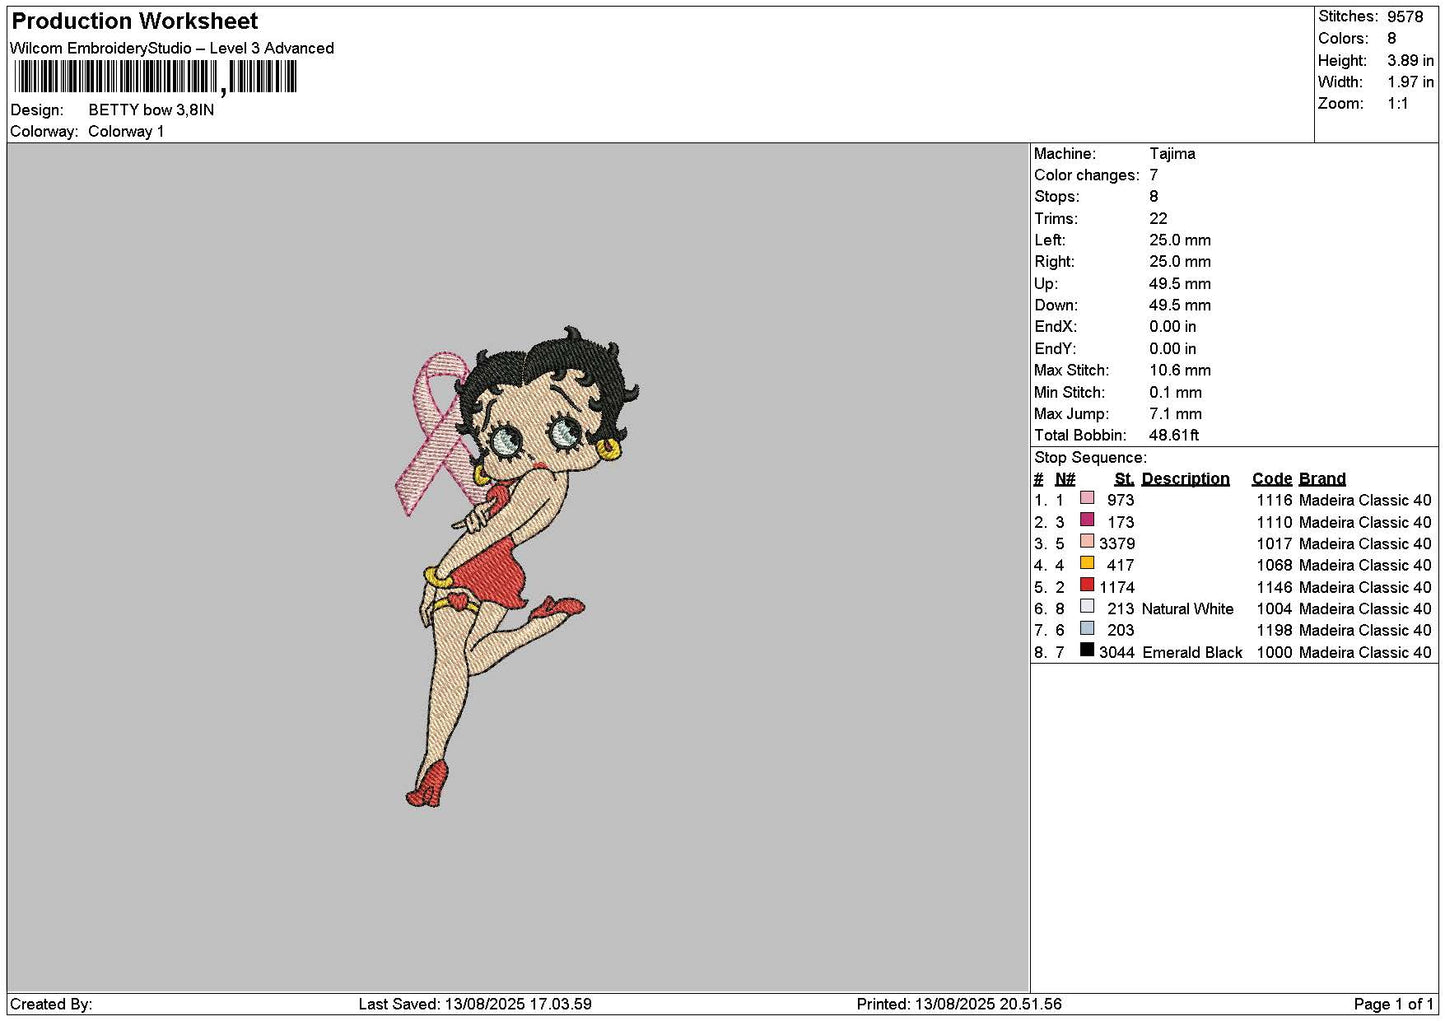
Task: Click the Up value 49.5 mm
Action: point(1180,284)
